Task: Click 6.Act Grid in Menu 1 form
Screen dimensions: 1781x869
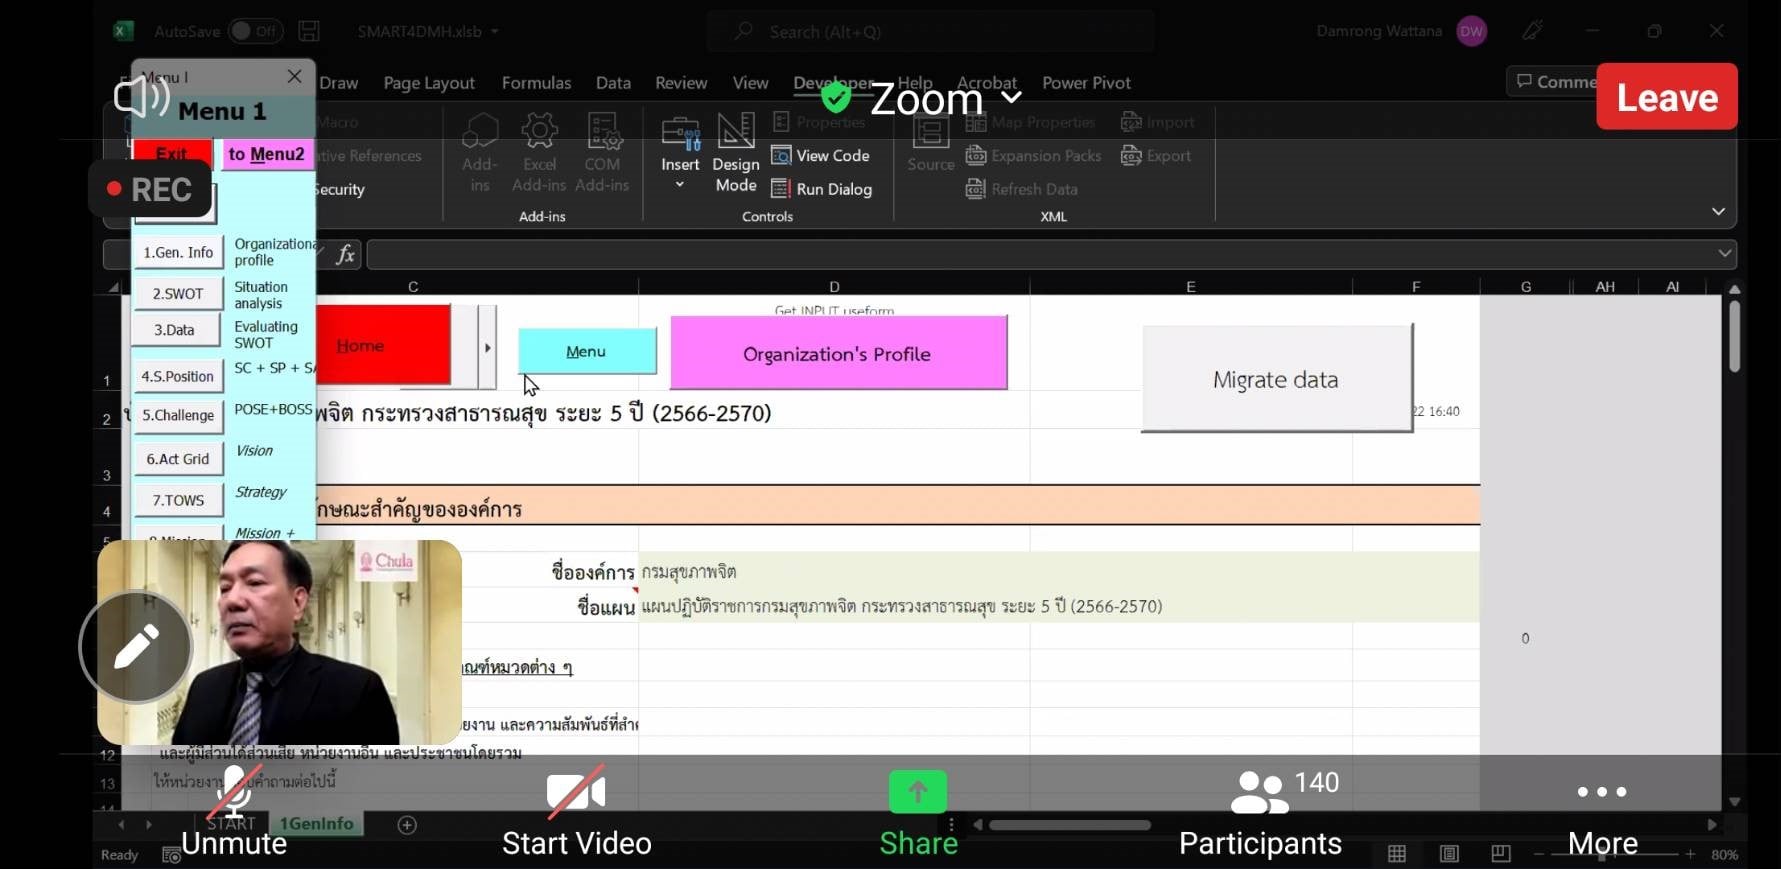Action: (178, 459)
